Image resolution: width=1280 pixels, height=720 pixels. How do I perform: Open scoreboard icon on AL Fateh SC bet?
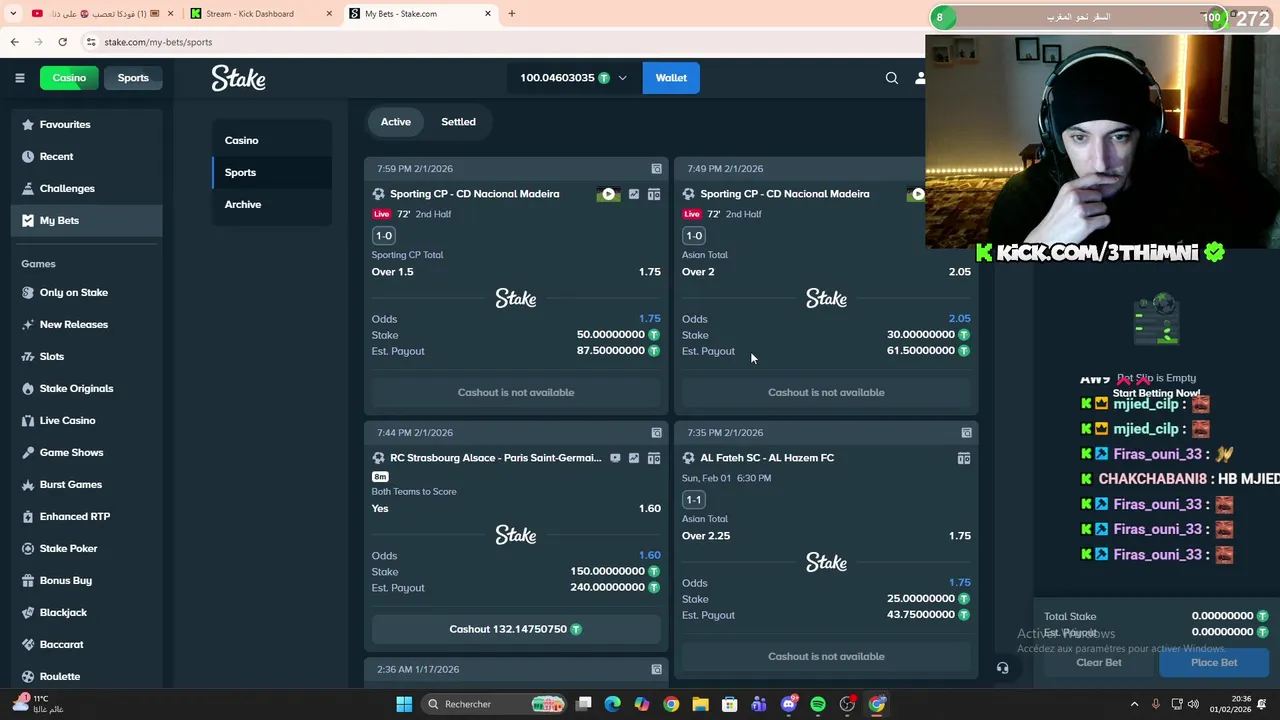tap(964, 458)
